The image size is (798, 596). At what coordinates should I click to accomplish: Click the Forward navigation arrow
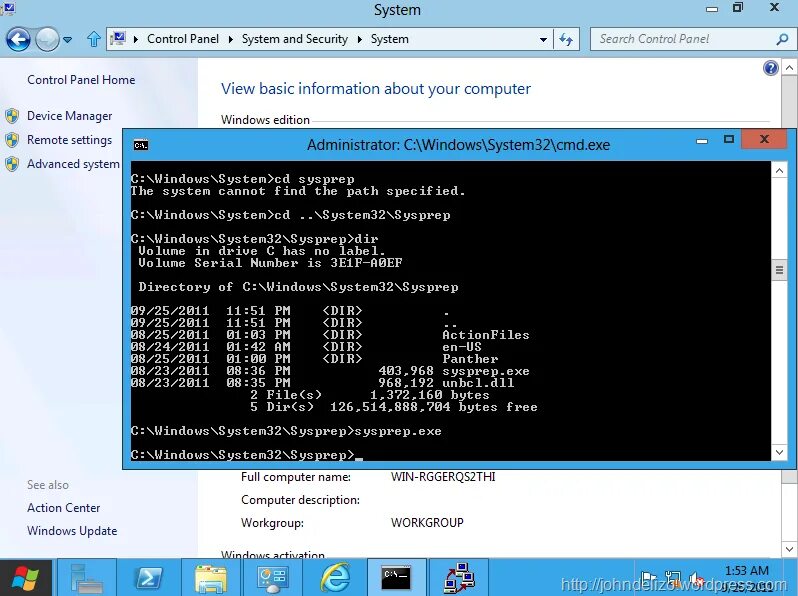pyautogui.click(x=47, y=39)
